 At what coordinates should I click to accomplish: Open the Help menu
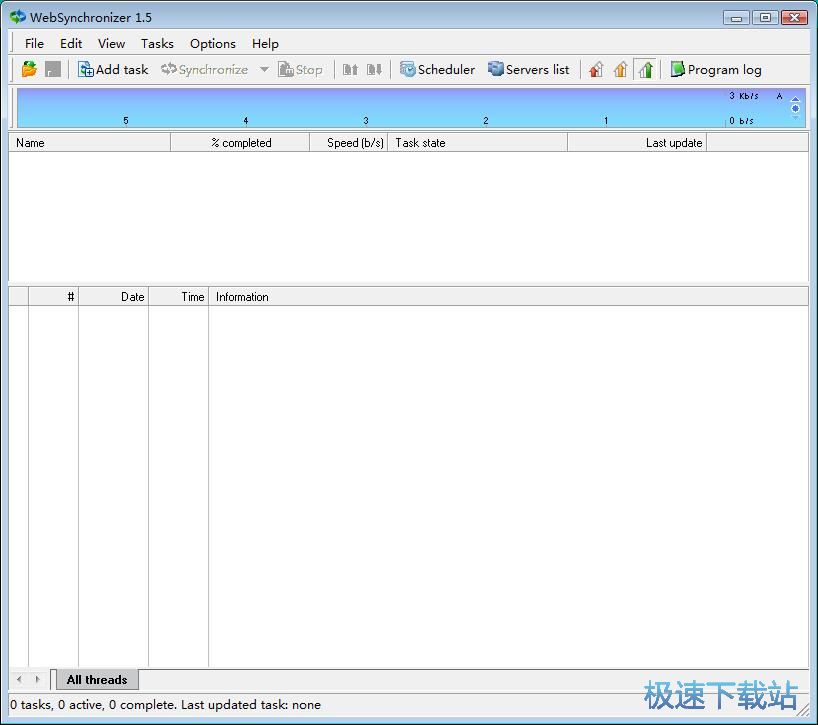(265, 44)
